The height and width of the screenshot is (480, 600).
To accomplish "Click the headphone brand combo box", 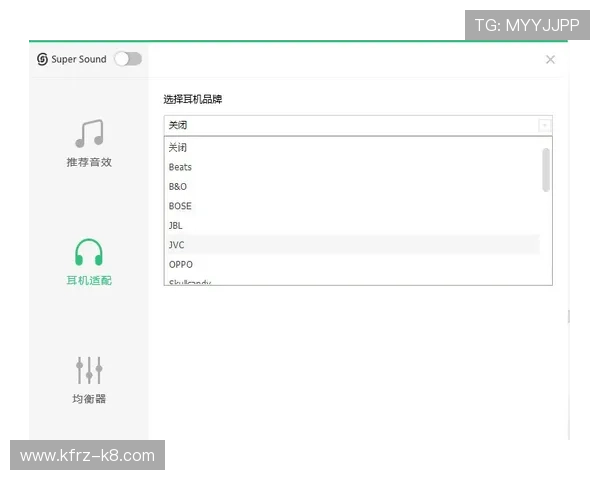I will (x=358, y=125).
